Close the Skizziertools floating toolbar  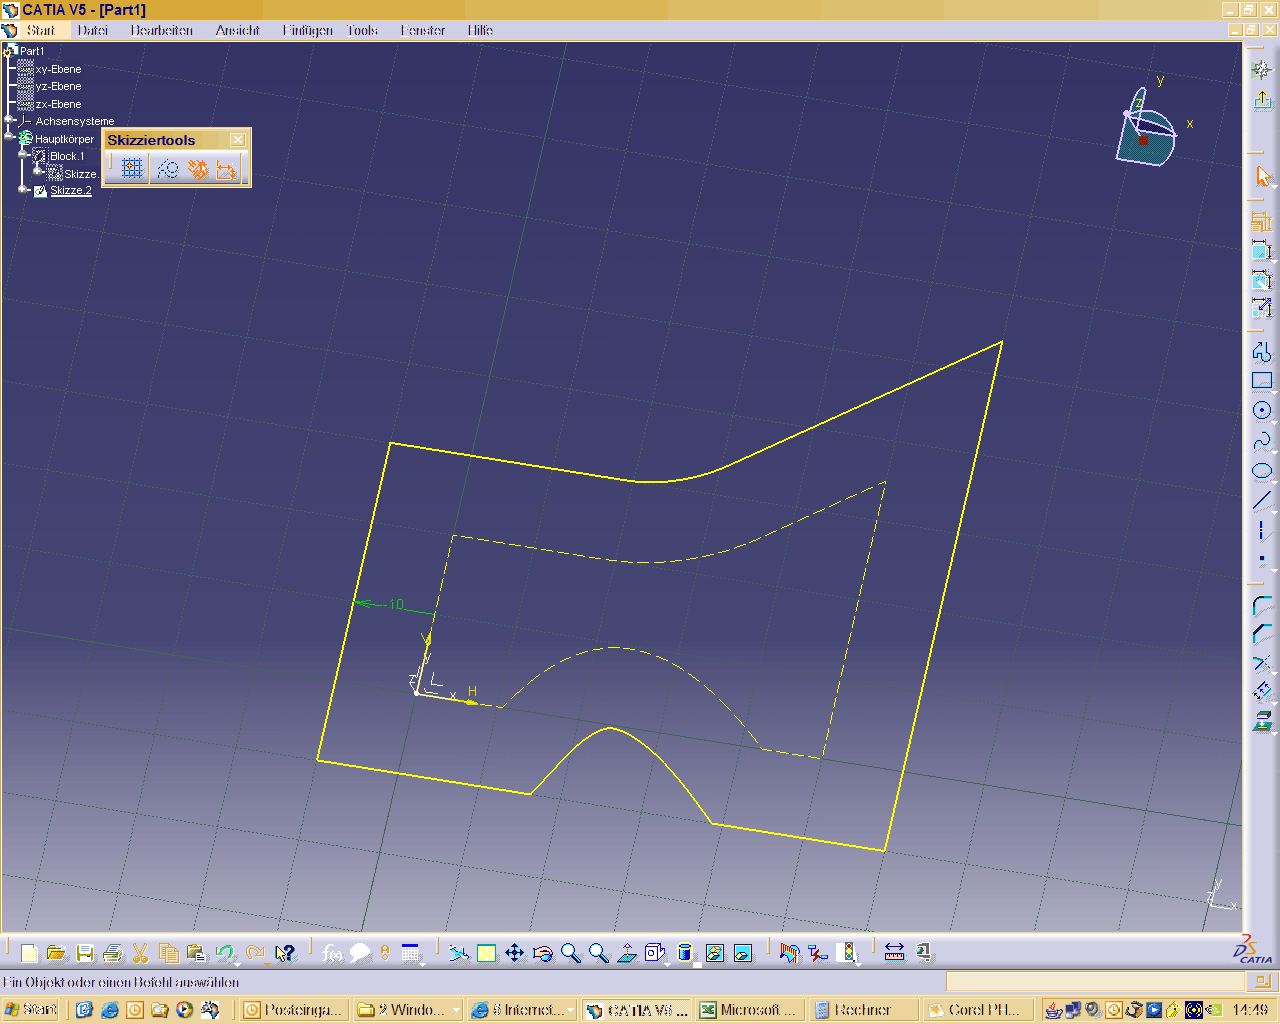238,140
